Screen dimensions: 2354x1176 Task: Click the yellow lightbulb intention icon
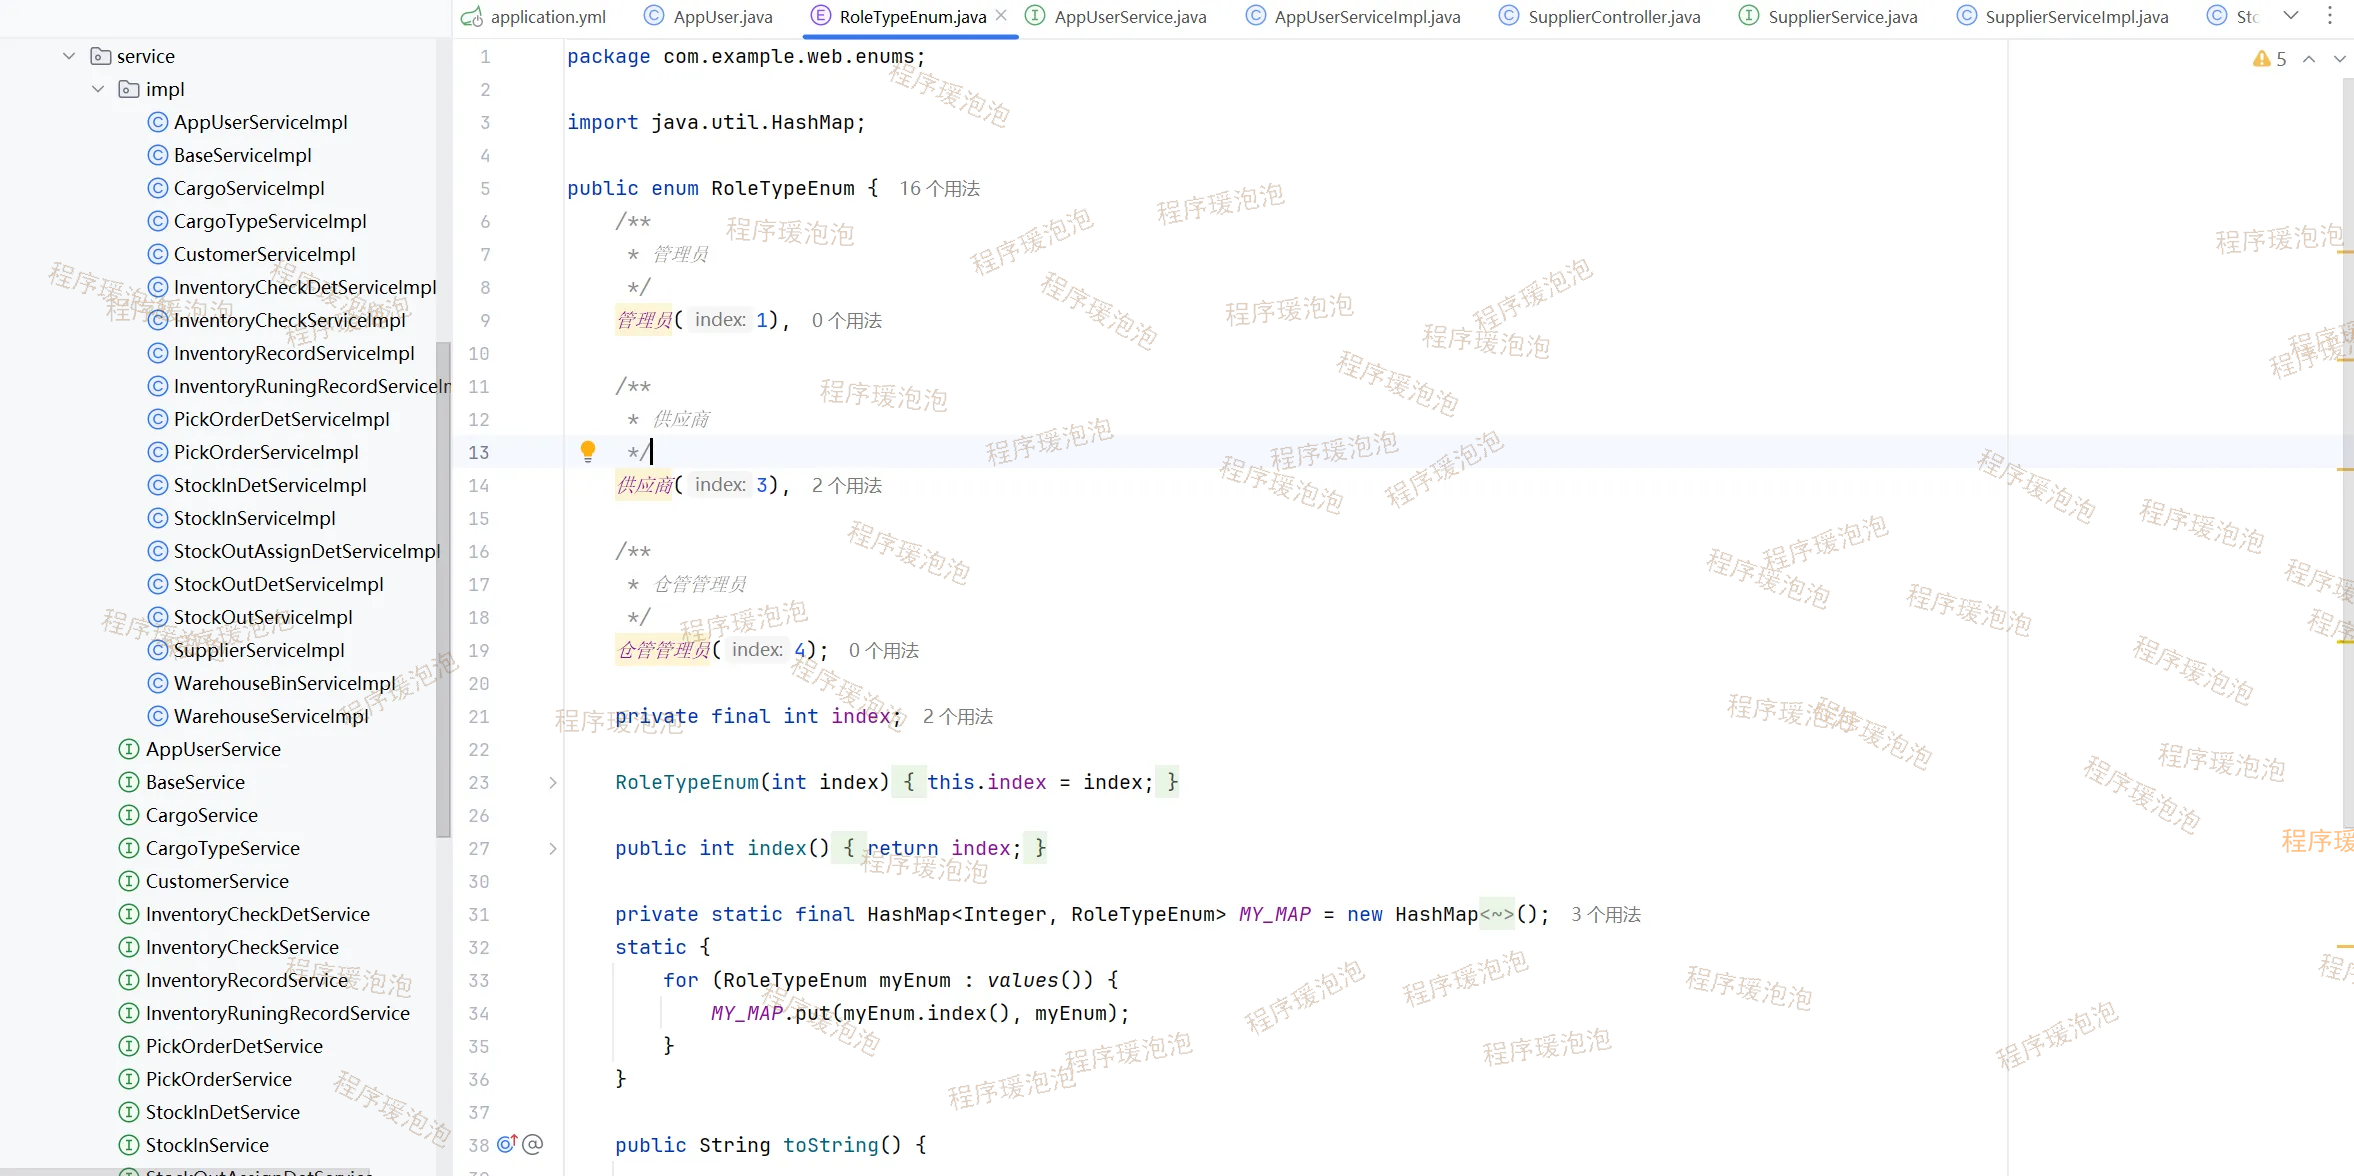(x=588, y=450)
